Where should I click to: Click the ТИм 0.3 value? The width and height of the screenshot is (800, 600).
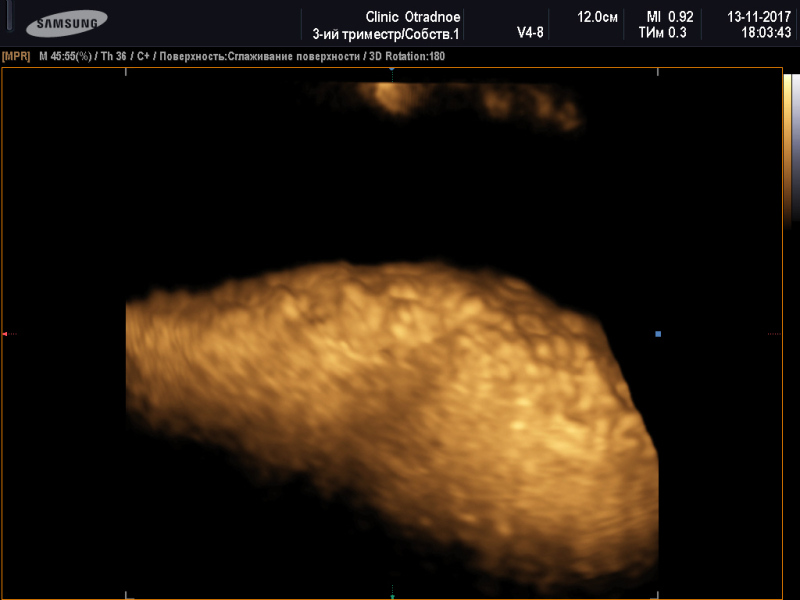[663, 33]
